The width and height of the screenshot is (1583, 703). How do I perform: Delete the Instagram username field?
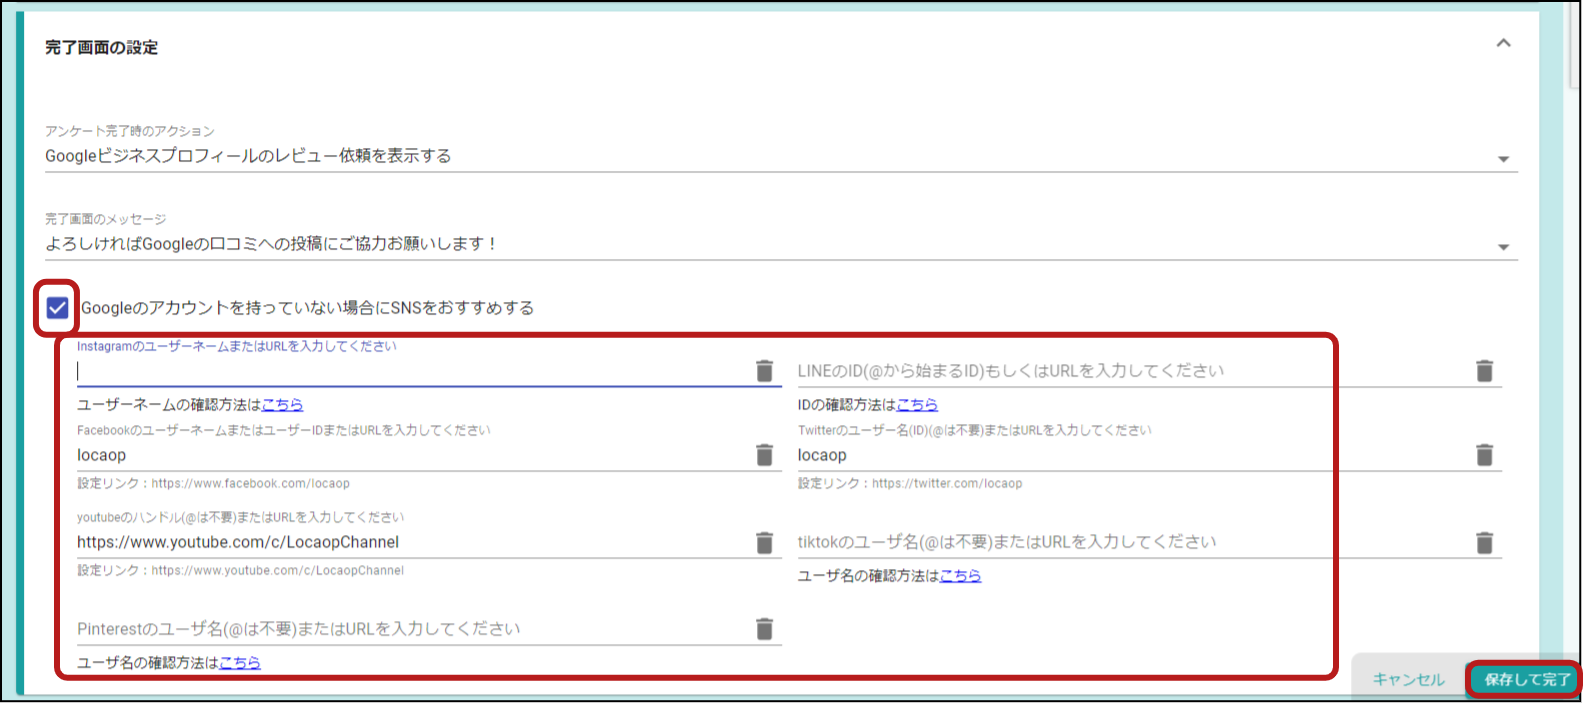coord(765,371)
